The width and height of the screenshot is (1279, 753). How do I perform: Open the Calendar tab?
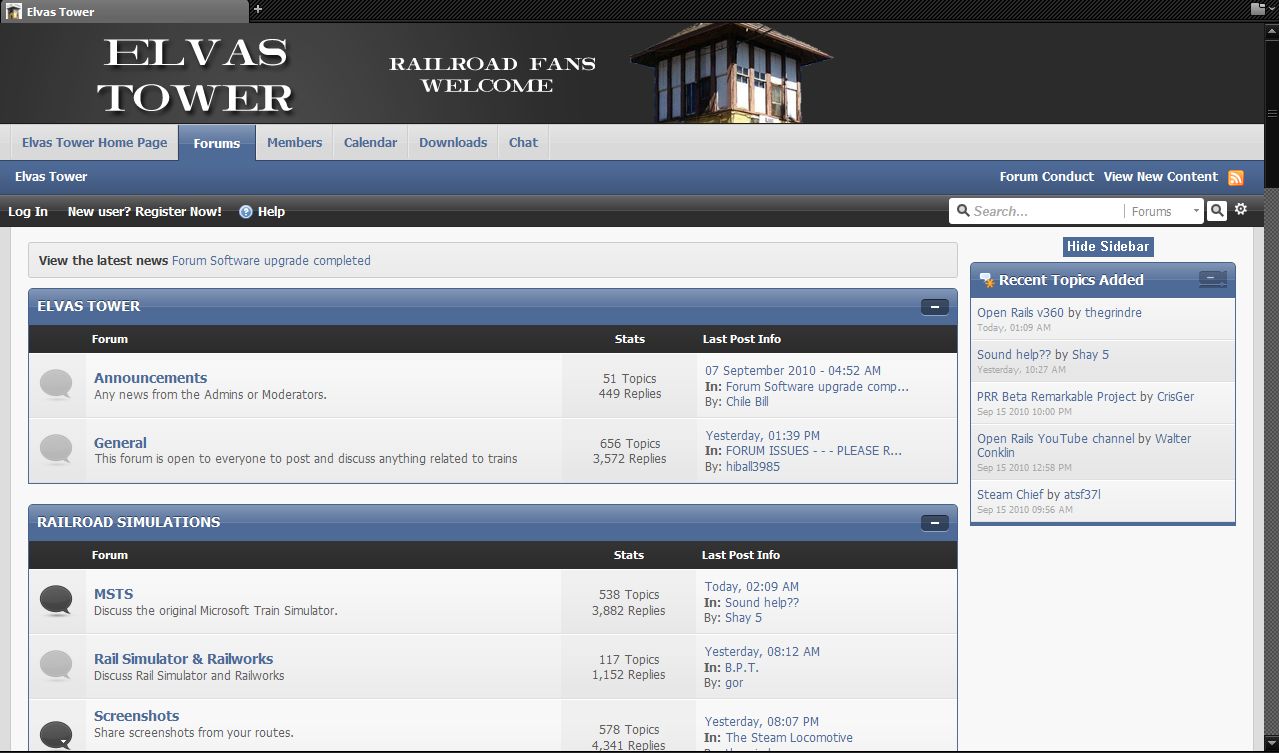coord(371,143)
